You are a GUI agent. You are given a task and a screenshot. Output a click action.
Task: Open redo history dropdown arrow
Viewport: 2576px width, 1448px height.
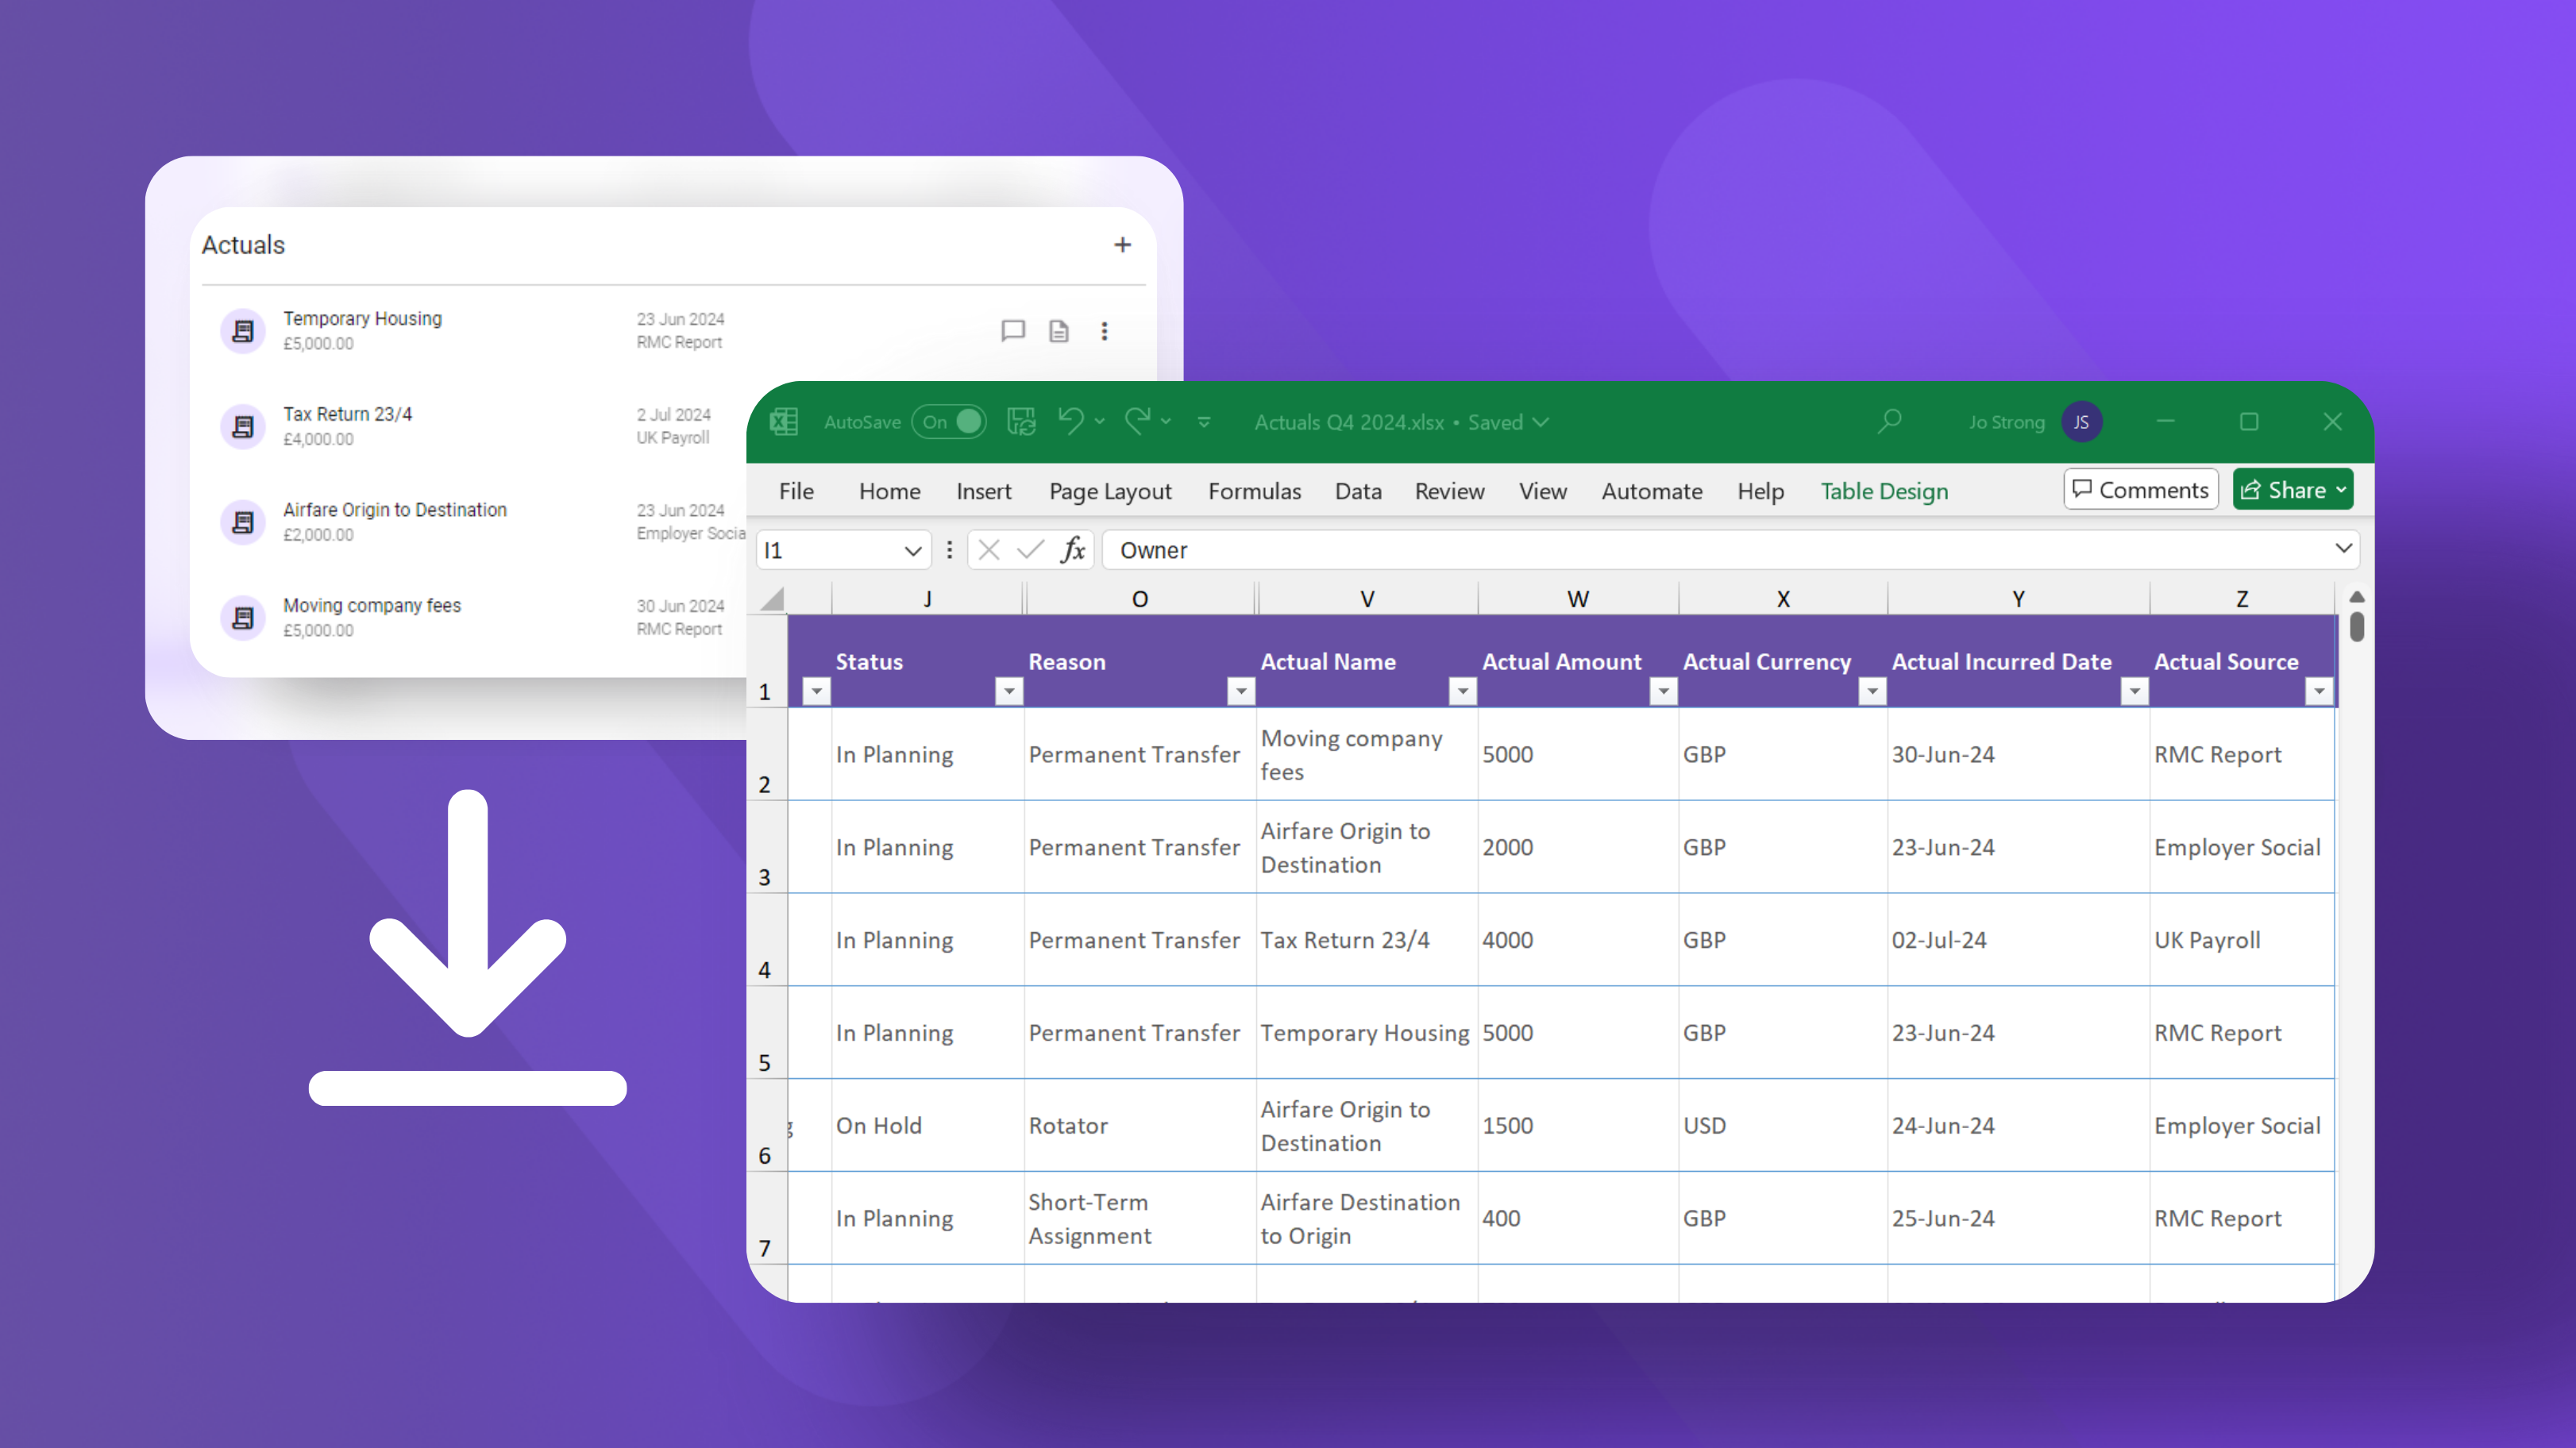coord(1166,422)
